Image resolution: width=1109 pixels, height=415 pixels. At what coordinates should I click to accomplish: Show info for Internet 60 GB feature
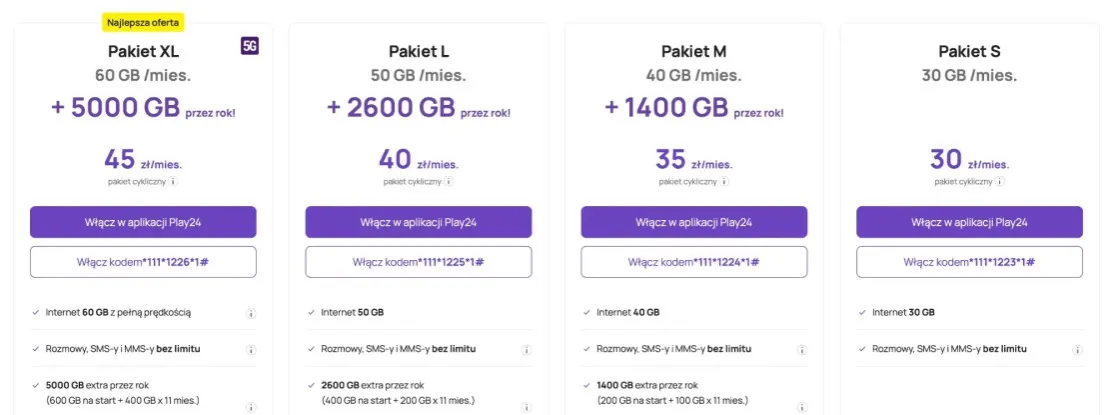(x=250, y=313)
